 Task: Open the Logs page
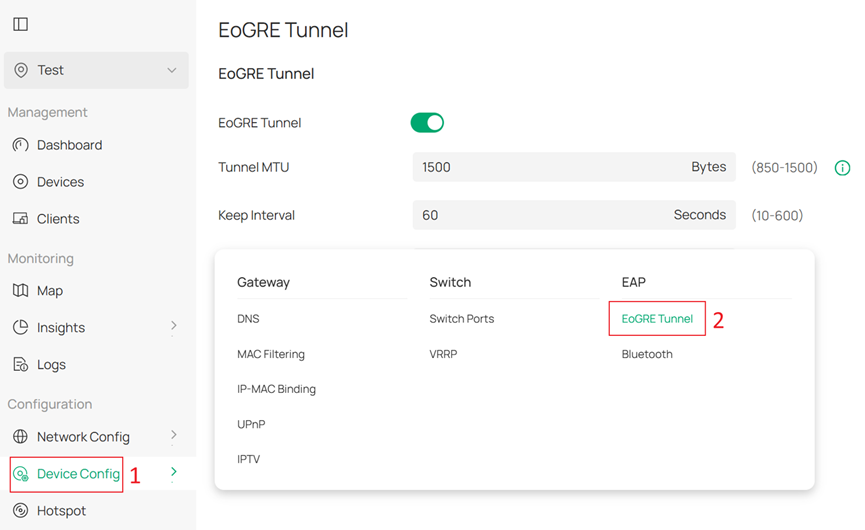click(51, 365)
